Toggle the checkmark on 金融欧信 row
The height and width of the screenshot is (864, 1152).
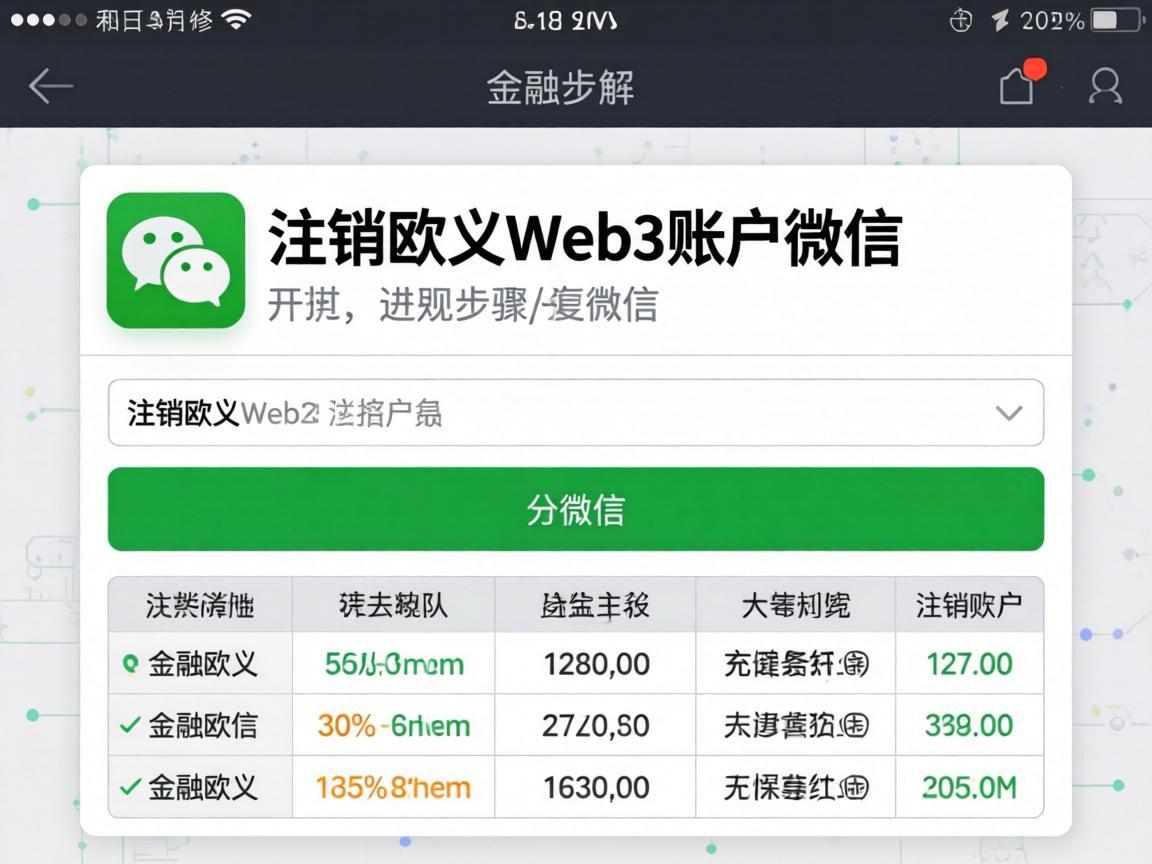130,725
